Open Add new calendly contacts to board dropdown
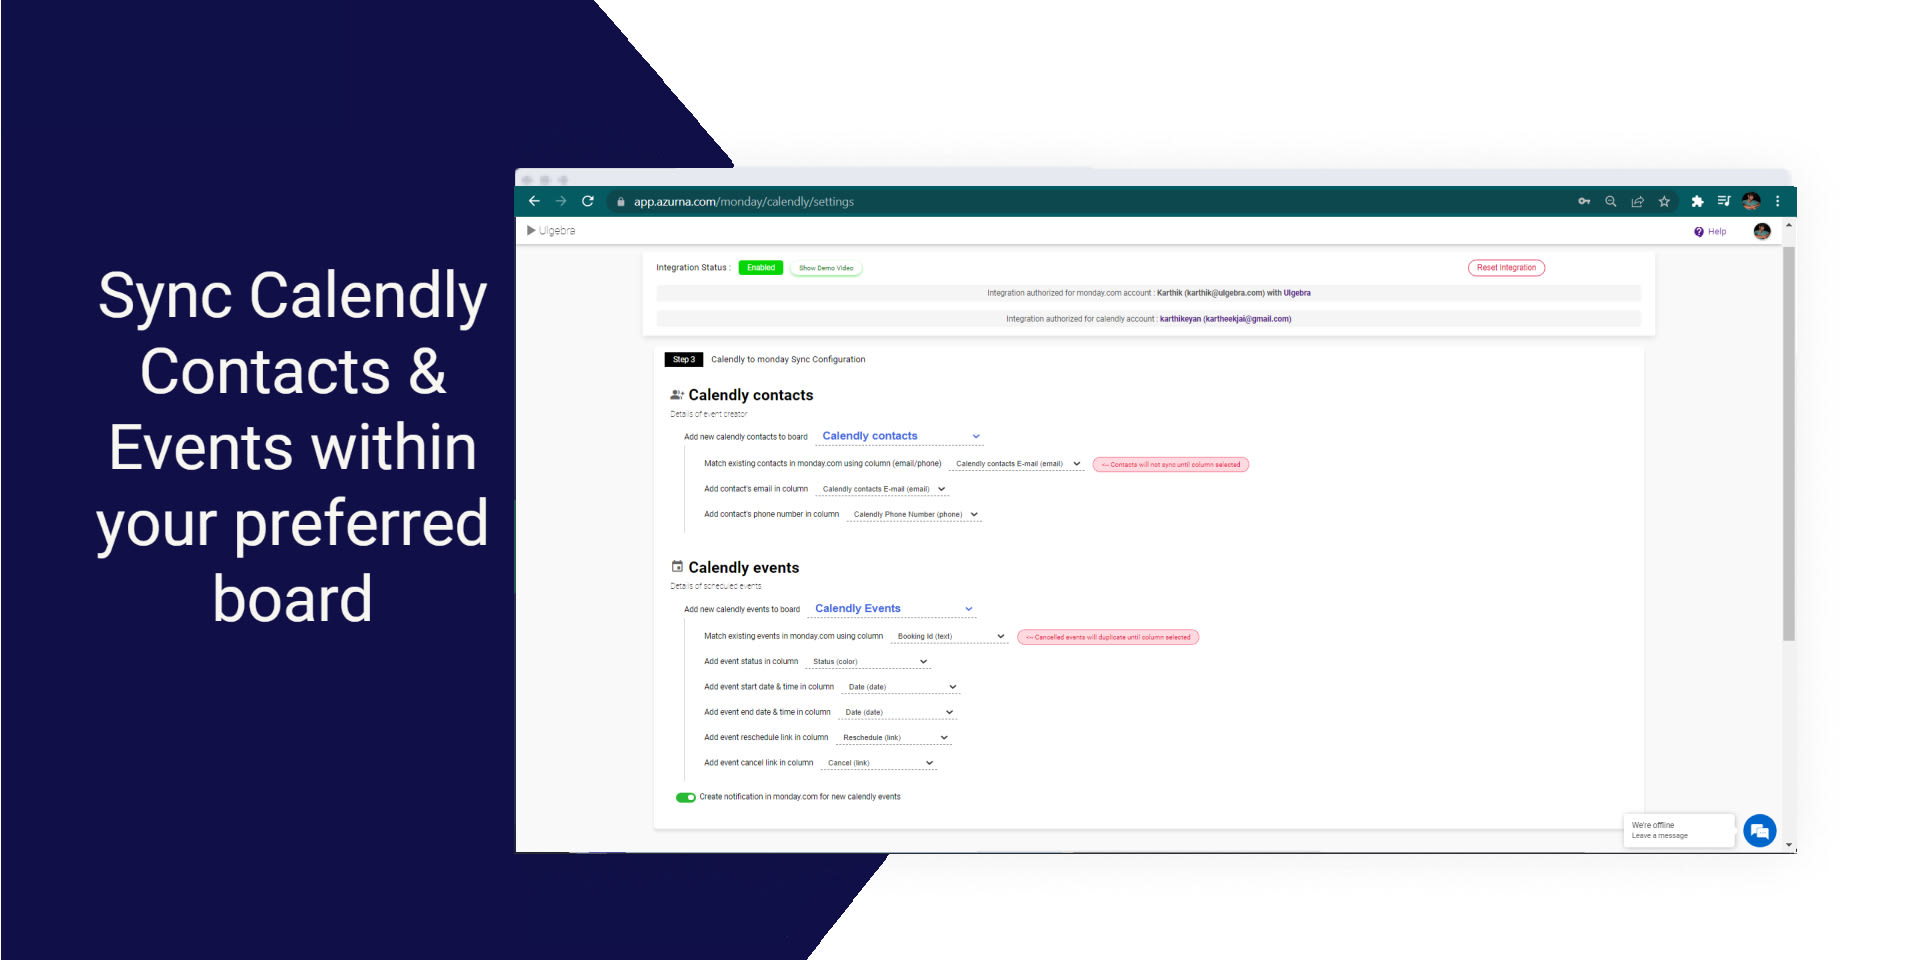This screenshot has width=1920, height=960. tap(900, 437)
